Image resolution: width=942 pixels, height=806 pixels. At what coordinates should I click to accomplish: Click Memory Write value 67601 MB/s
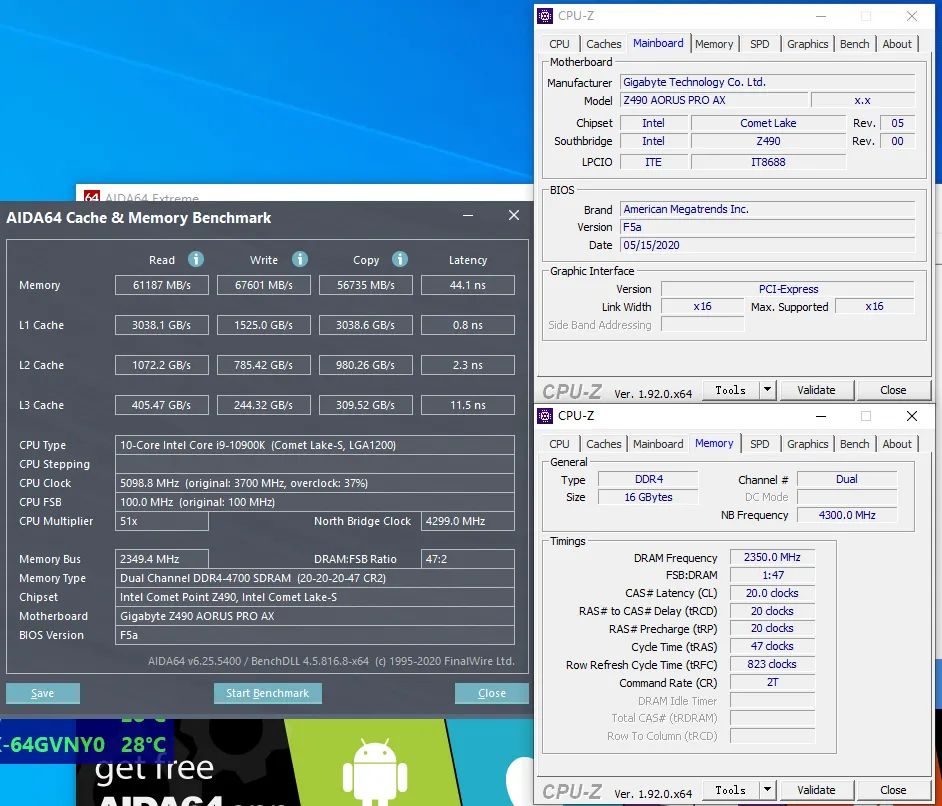[264, 285]
